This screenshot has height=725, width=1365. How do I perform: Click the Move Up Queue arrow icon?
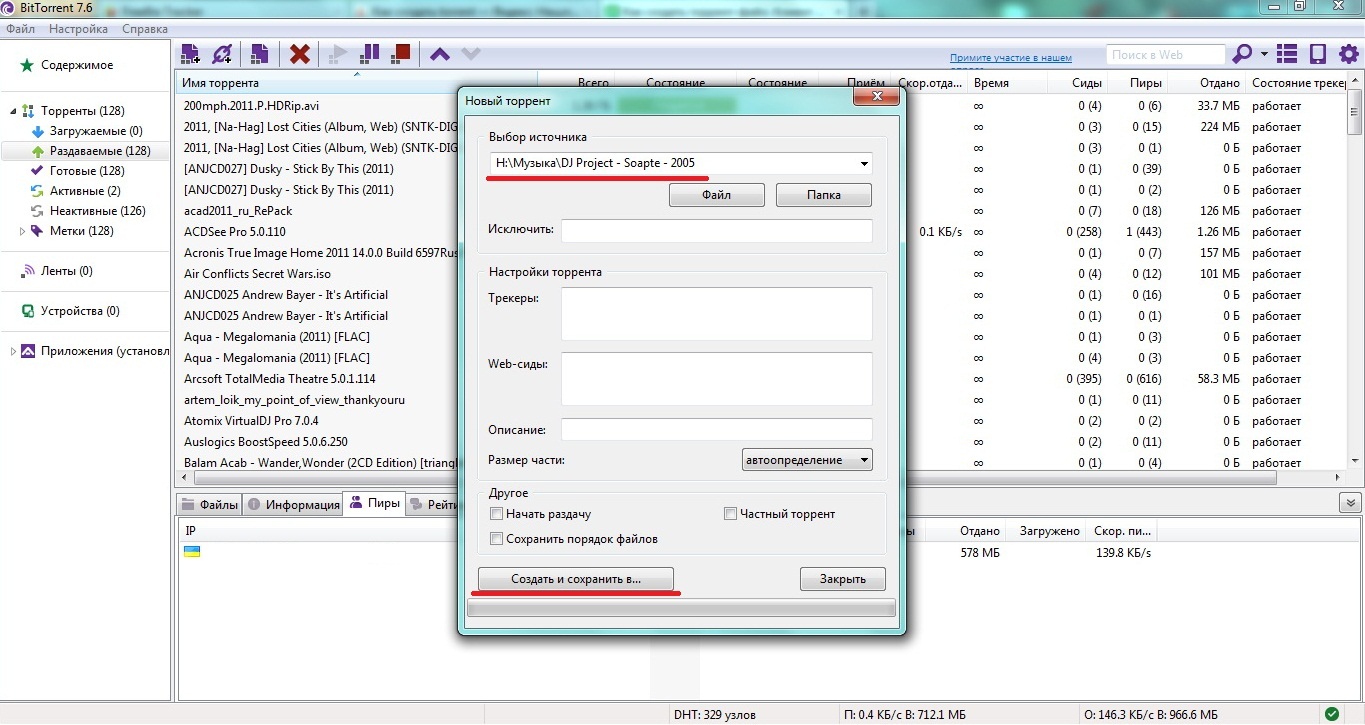(x=439, y=54)
